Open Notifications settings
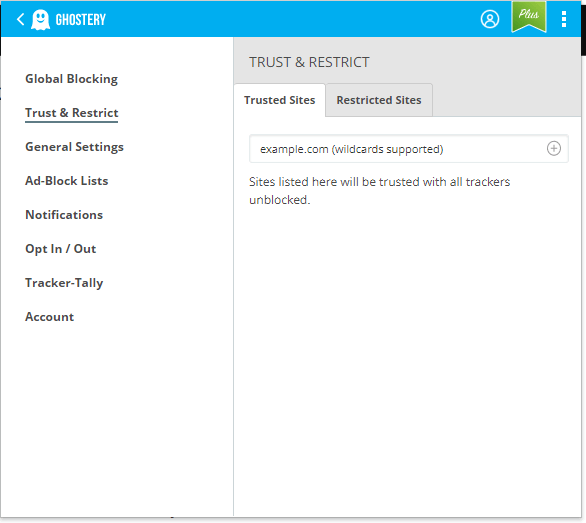The width and height of the screenshot is (586, 523). 64,215
